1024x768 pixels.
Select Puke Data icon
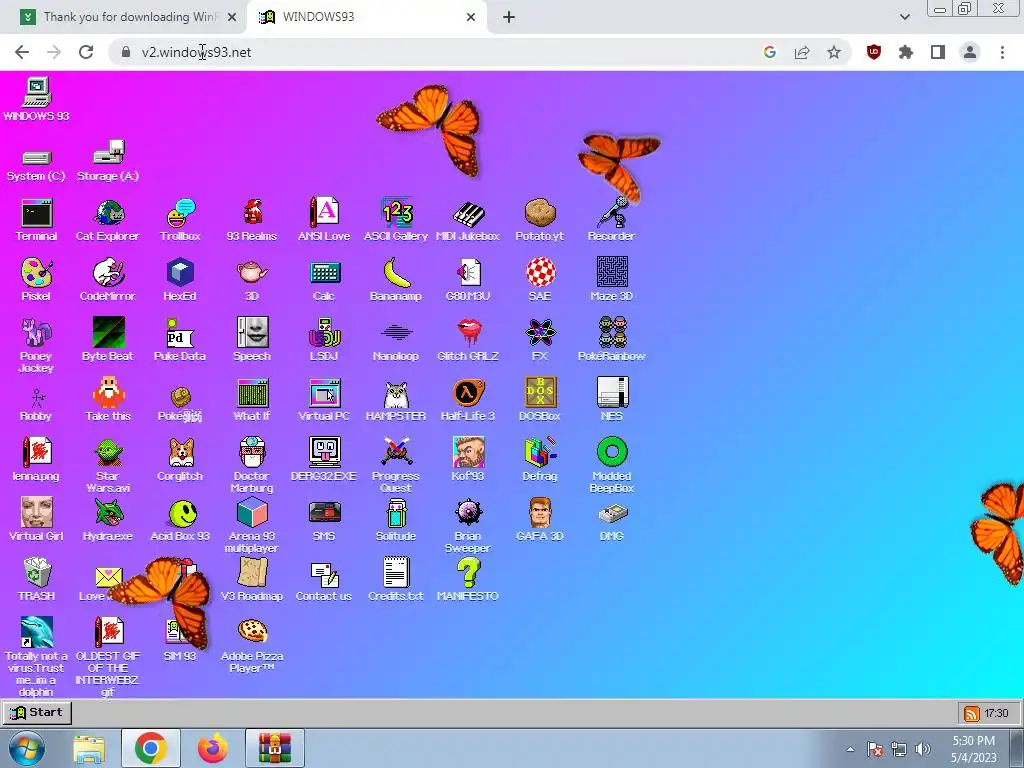click(180, 340)
